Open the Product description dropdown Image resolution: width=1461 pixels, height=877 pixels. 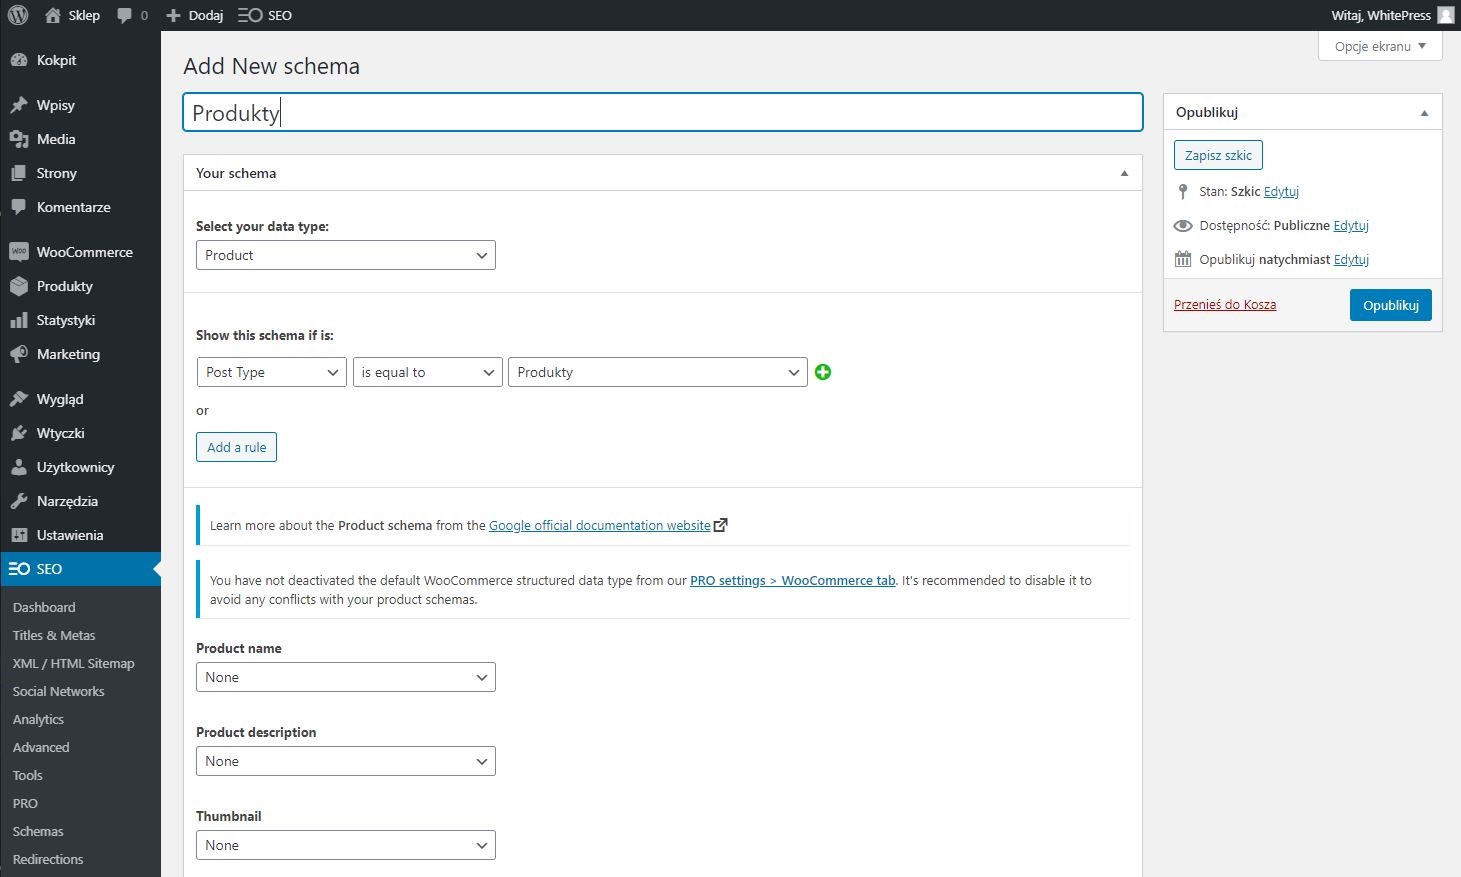point(346,761)
